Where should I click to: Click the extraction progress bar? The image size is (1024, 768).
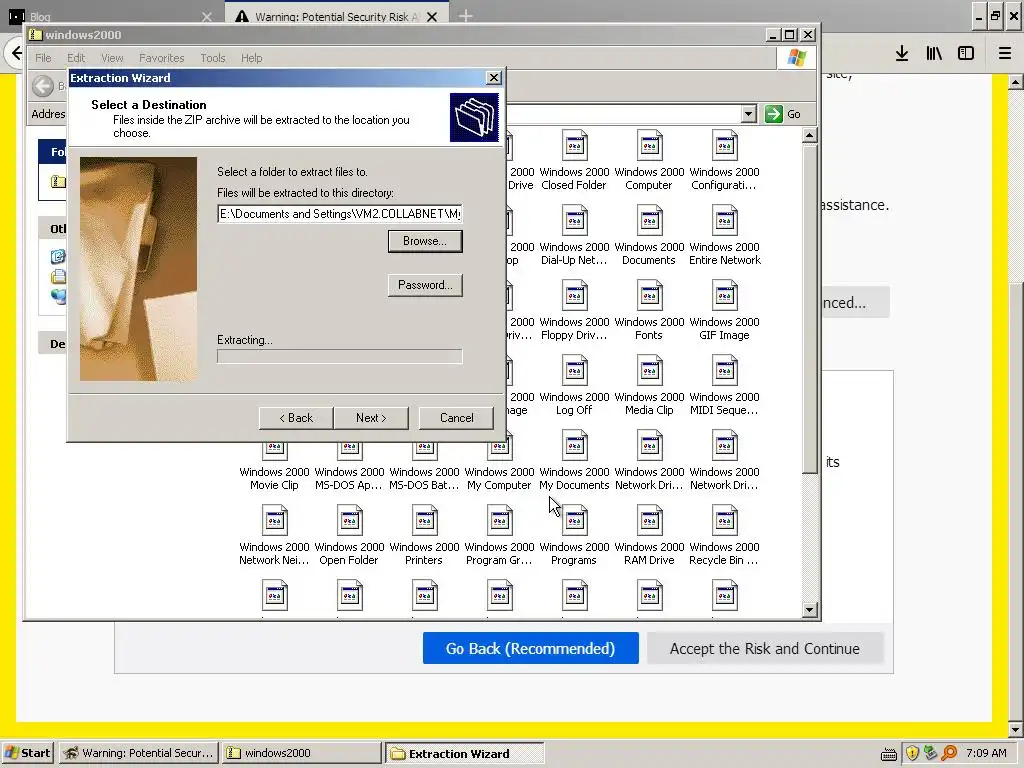point(340,357)
